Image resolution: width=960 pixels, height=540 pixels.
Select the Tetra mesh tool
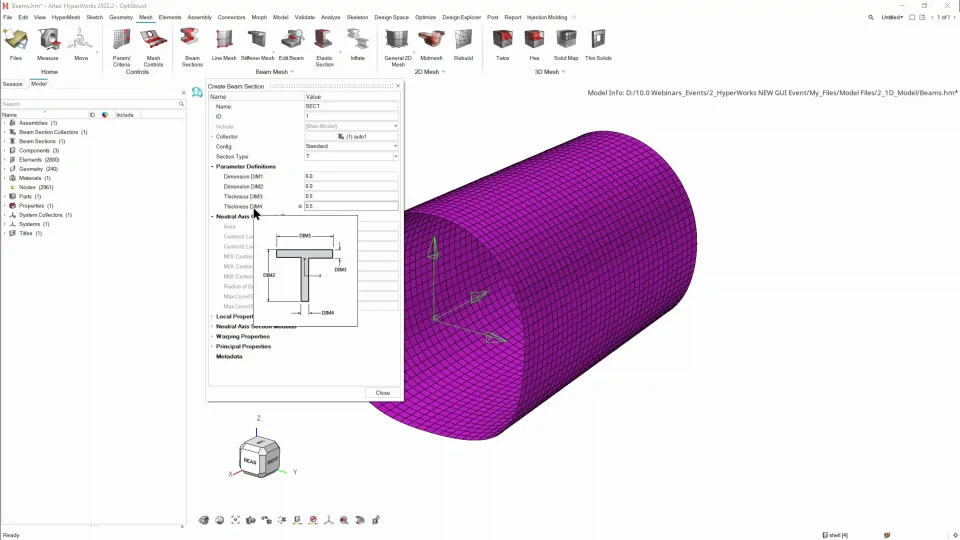(503, 40)
